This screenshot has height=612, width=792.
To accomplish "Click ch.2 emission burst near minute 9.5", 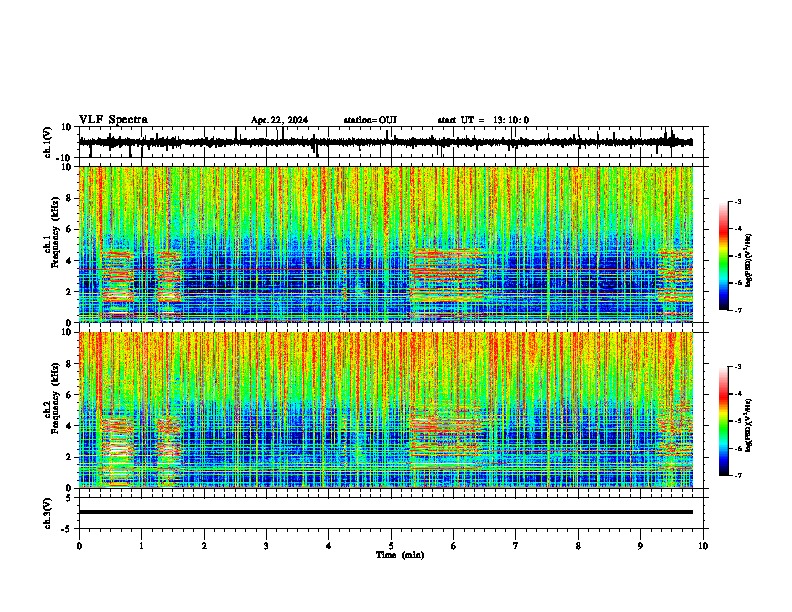I will click(675, 439).
